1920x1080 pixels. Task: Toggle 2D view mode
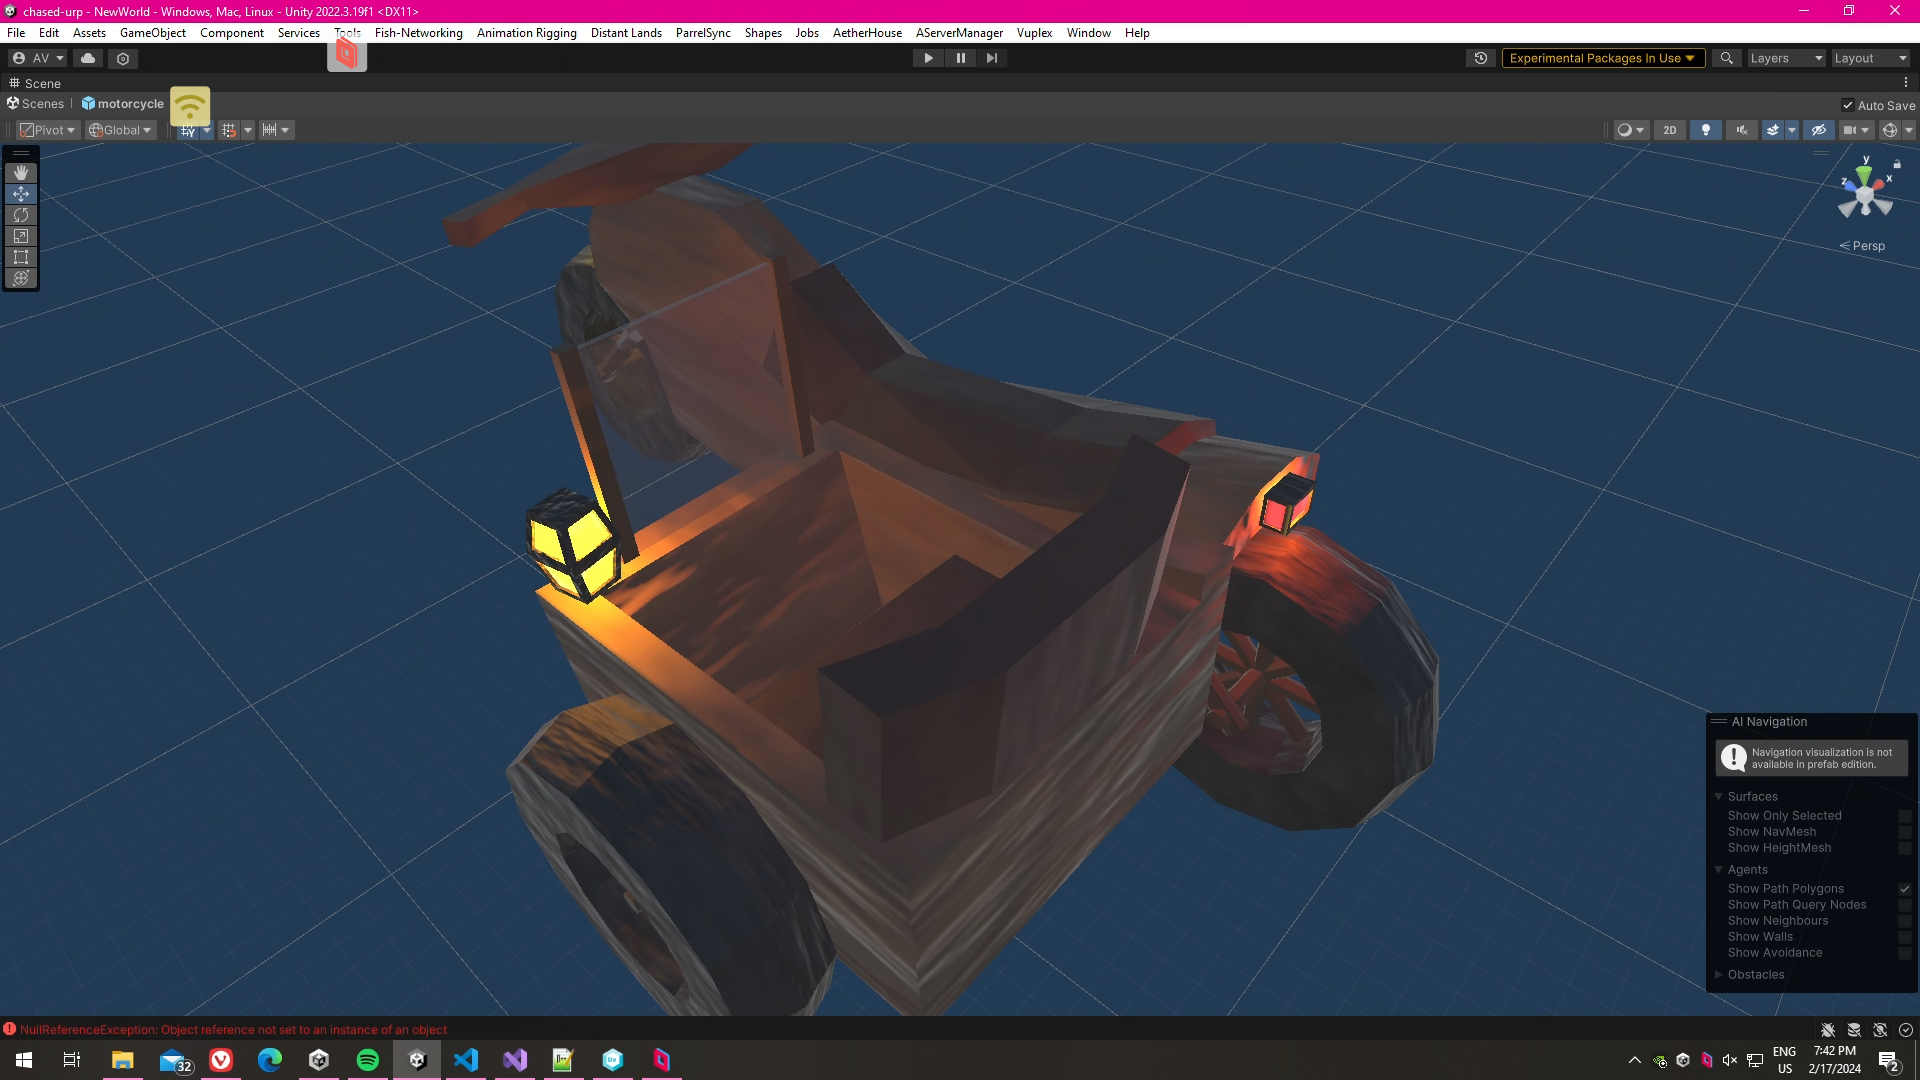point(1670,130)
